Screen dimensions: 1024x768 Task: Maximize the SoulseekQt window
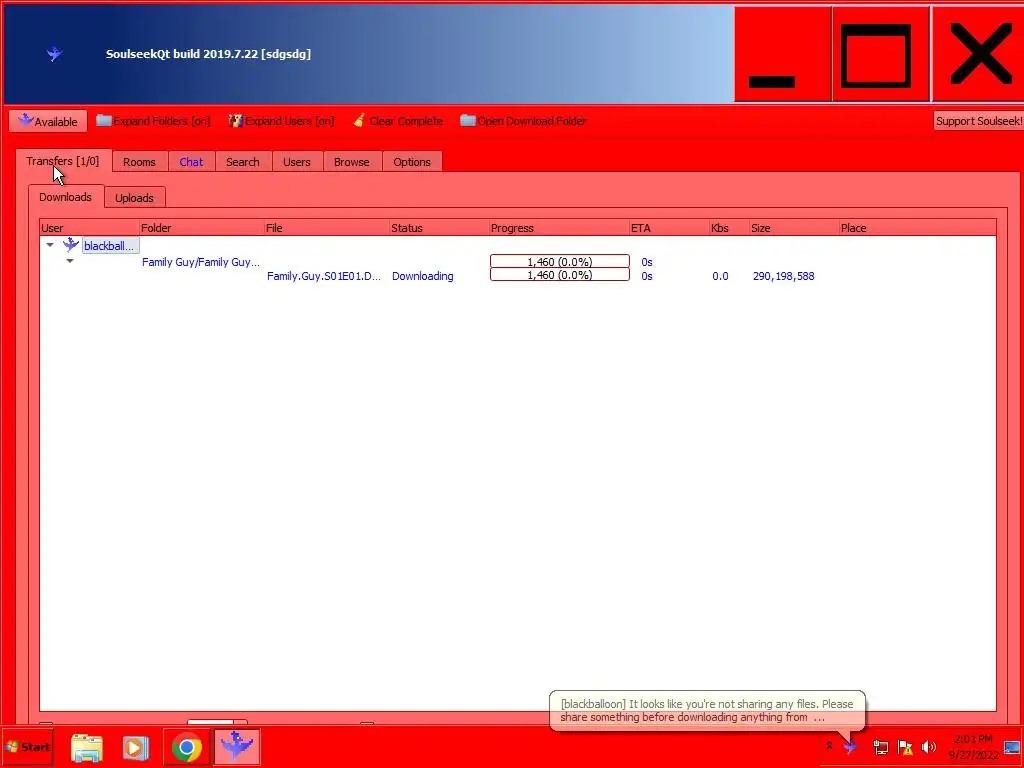click(881, 54)
